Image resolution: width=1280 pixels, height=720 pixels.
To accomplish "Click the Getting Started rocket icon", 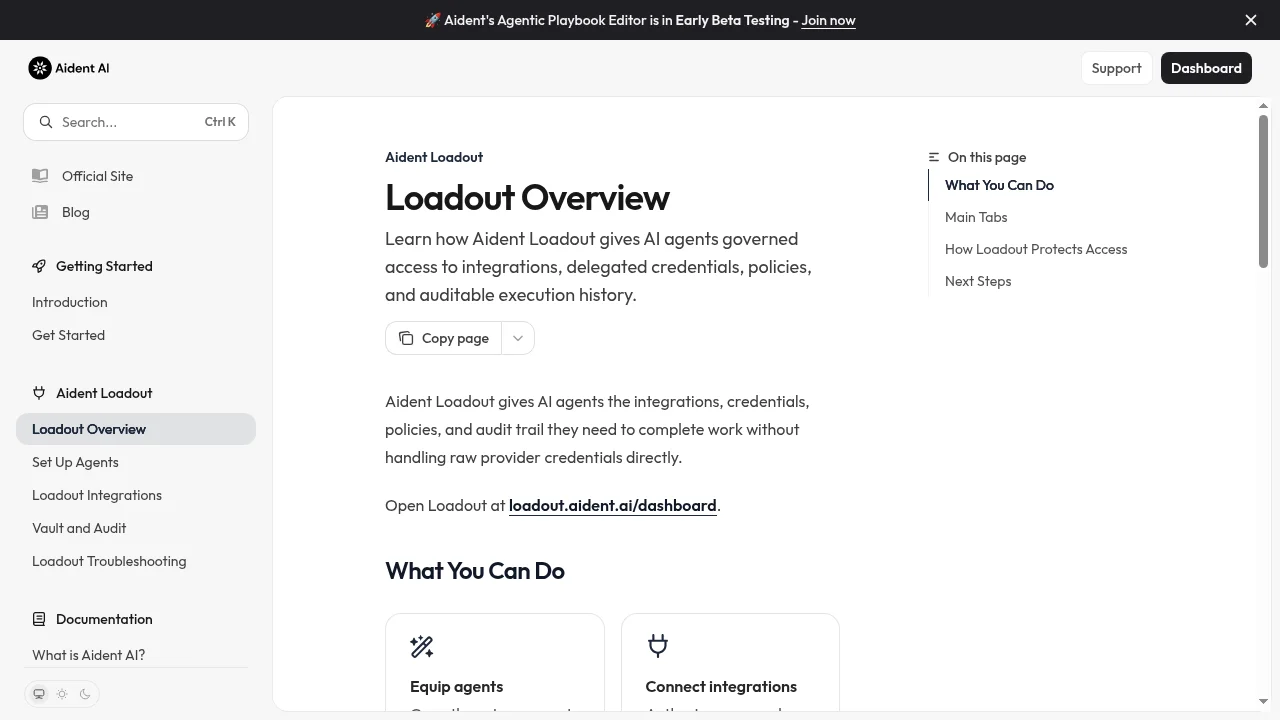I will [x=39, y=266].
